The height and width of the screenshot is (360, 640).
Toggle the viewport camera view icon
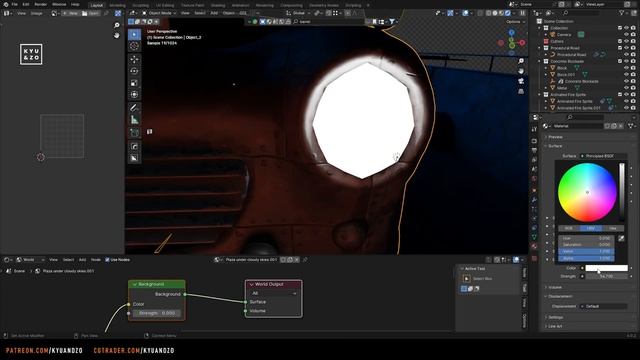pos(521,81)
